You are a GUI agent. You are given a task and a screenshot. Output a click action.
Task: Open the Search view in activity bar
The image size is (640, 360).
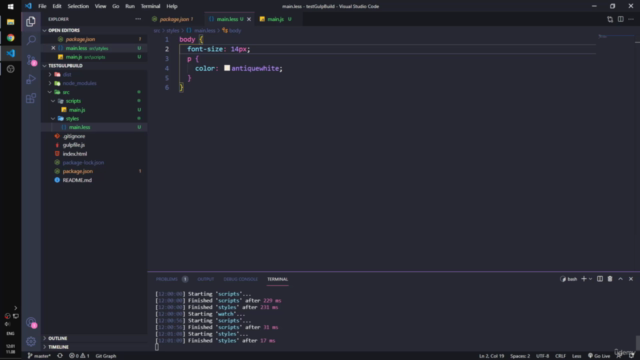click(x=31, y=40)
